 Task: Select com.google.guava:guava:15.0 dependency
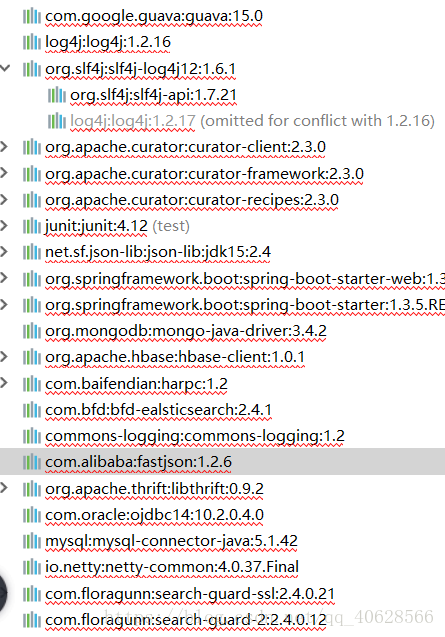(x=154, y=16)
